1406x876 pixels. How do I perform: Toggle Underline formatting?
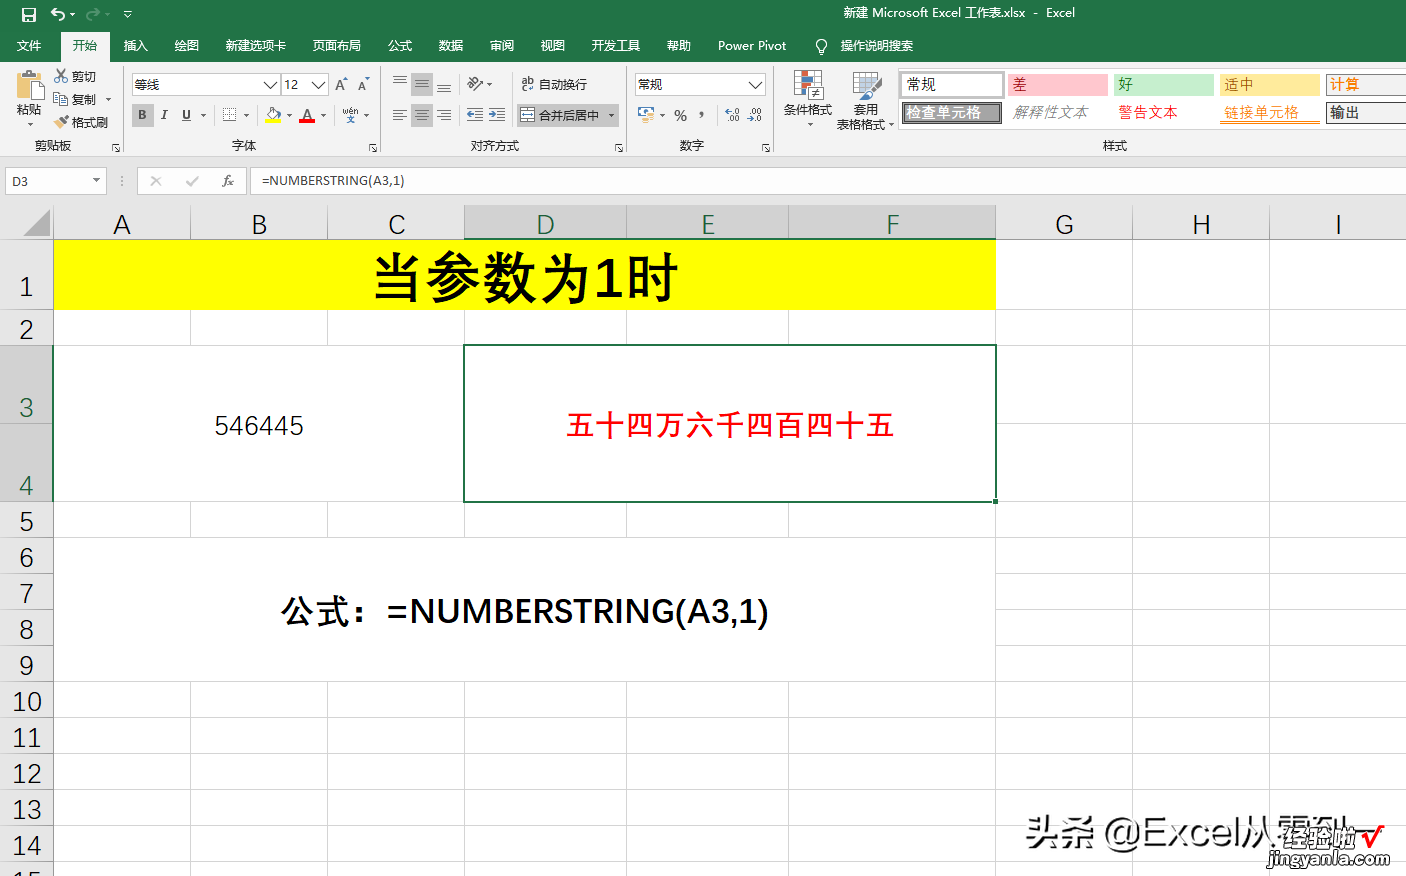186,115
